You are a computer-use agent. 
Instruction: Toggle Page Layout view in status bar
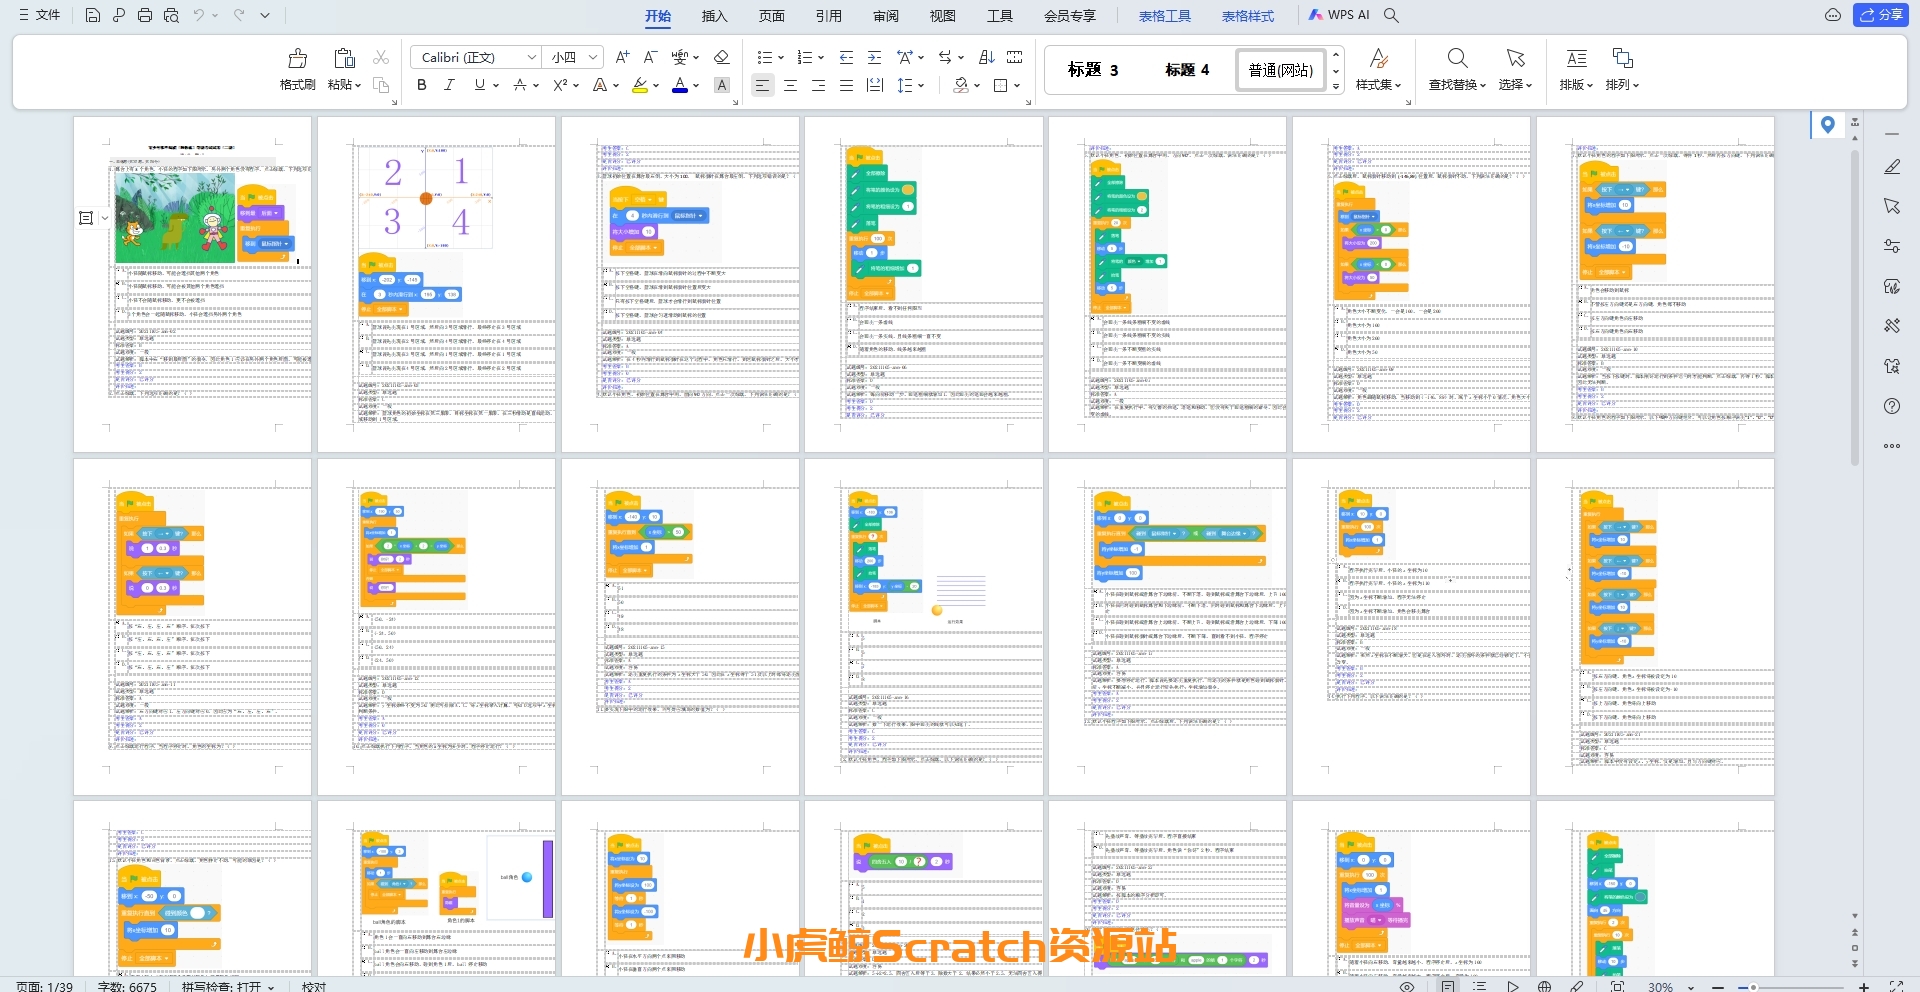[x=1448, y=986]
